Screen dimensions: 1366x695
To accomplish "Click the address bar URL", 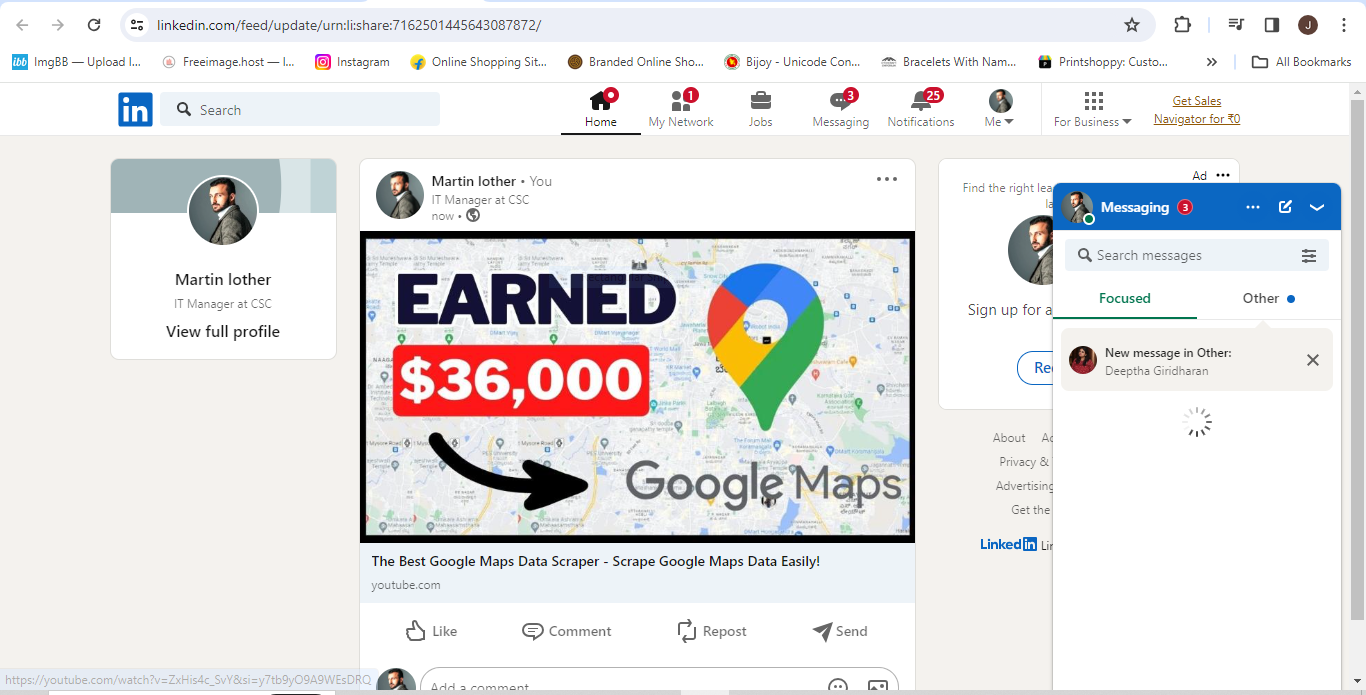I will pyautogui.click(x=349, y=25).
